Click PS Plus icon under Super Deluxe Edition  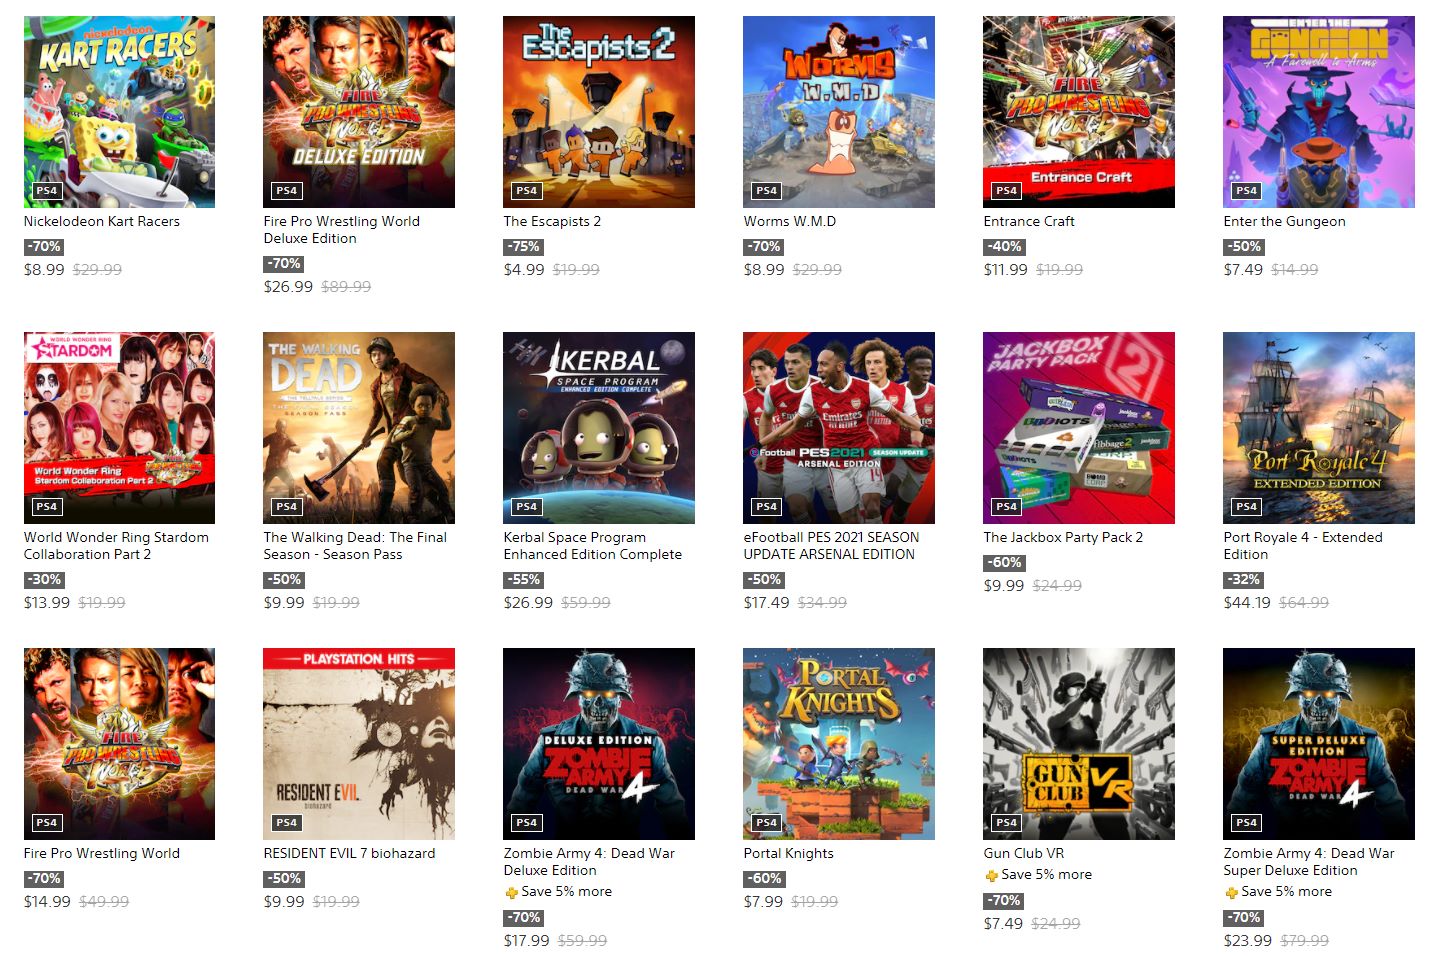tap(1231, 892)
